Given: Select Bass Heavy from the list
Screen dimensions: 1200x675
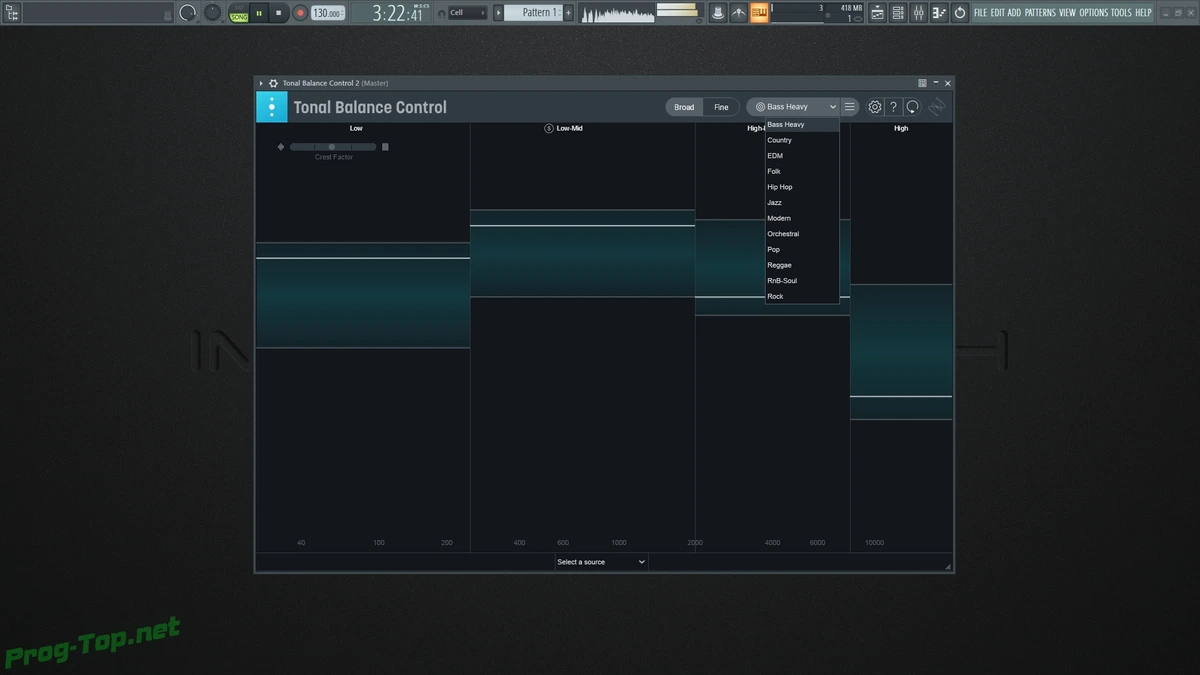Looking at the screenshot, I should tap(802, 125).
